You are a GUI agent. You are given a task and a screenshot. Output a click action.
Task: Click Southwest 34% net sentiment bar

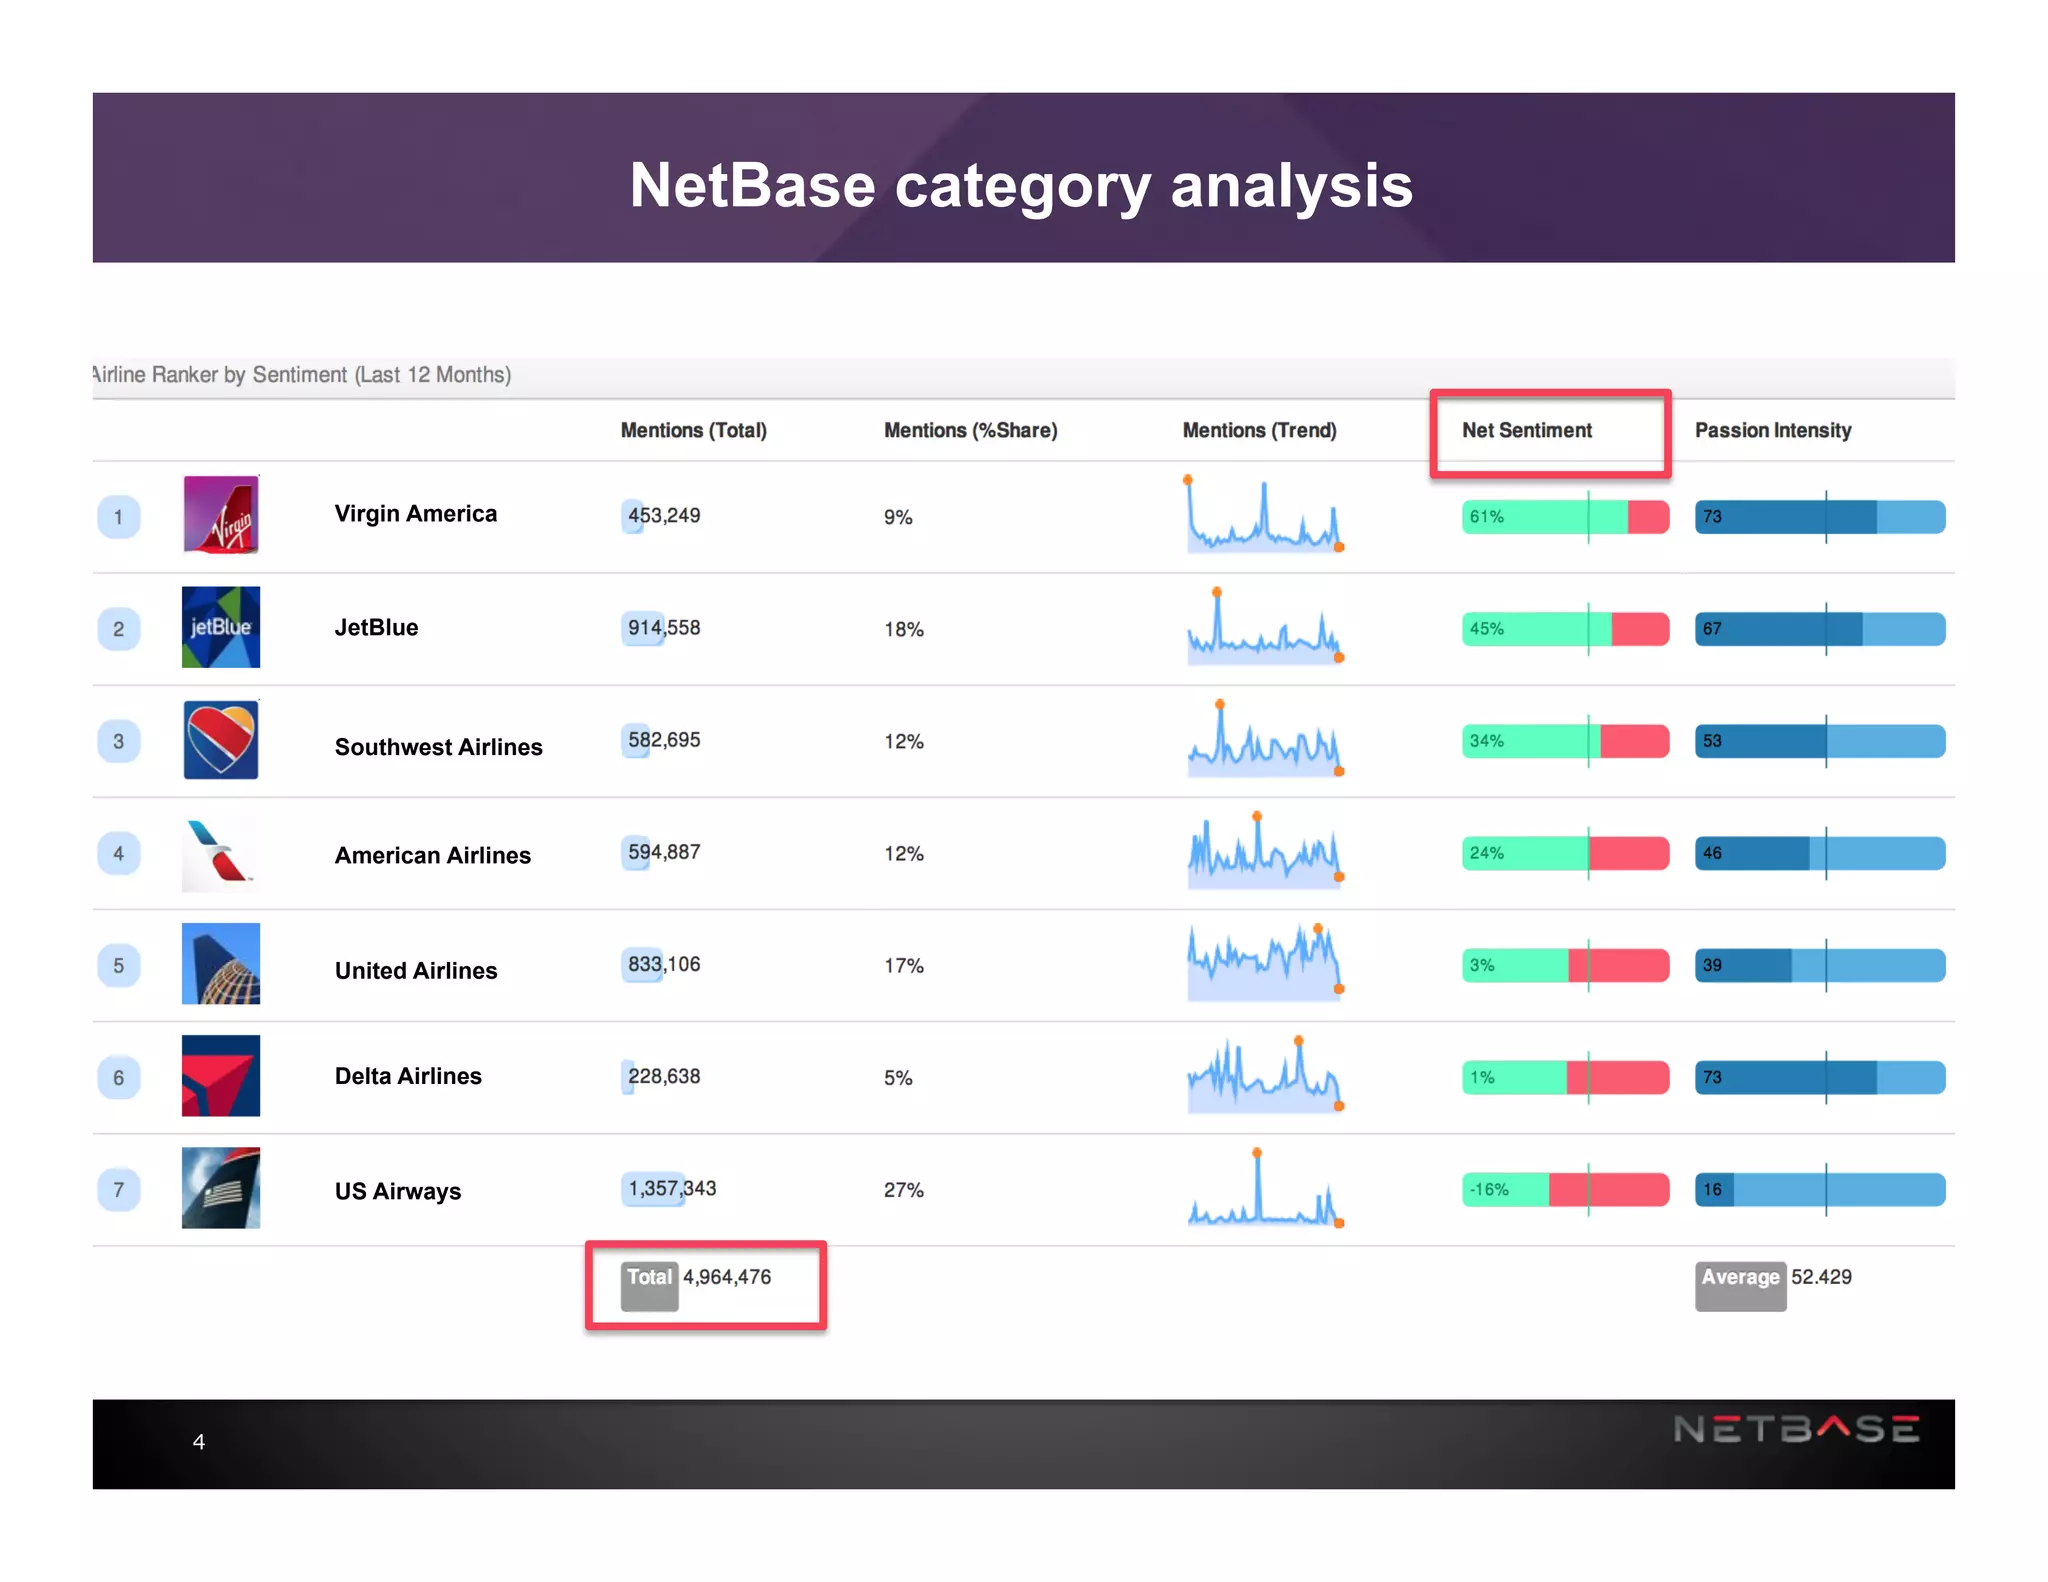point(1565,741)
